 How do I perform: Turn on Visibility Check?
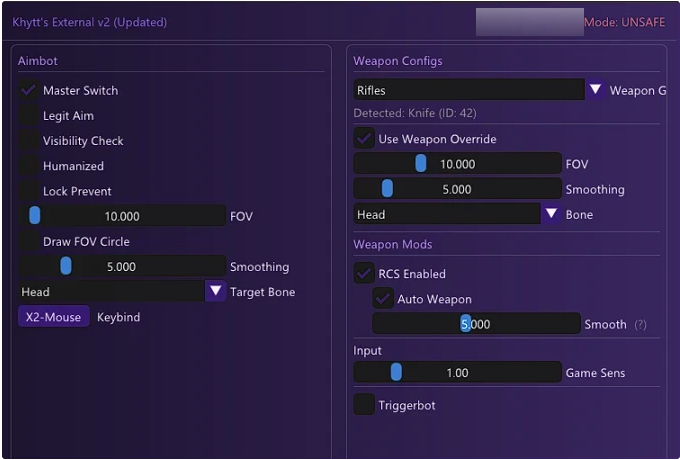[x=29, y=141]
